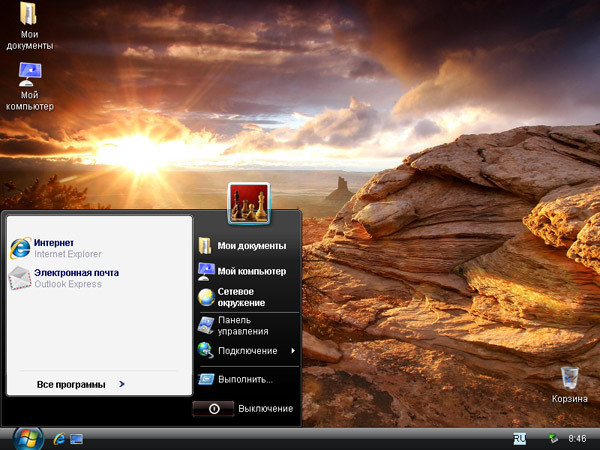Screen dimensions: 600x450
Task: Expand the Подключение submenu
Action: 247,351
